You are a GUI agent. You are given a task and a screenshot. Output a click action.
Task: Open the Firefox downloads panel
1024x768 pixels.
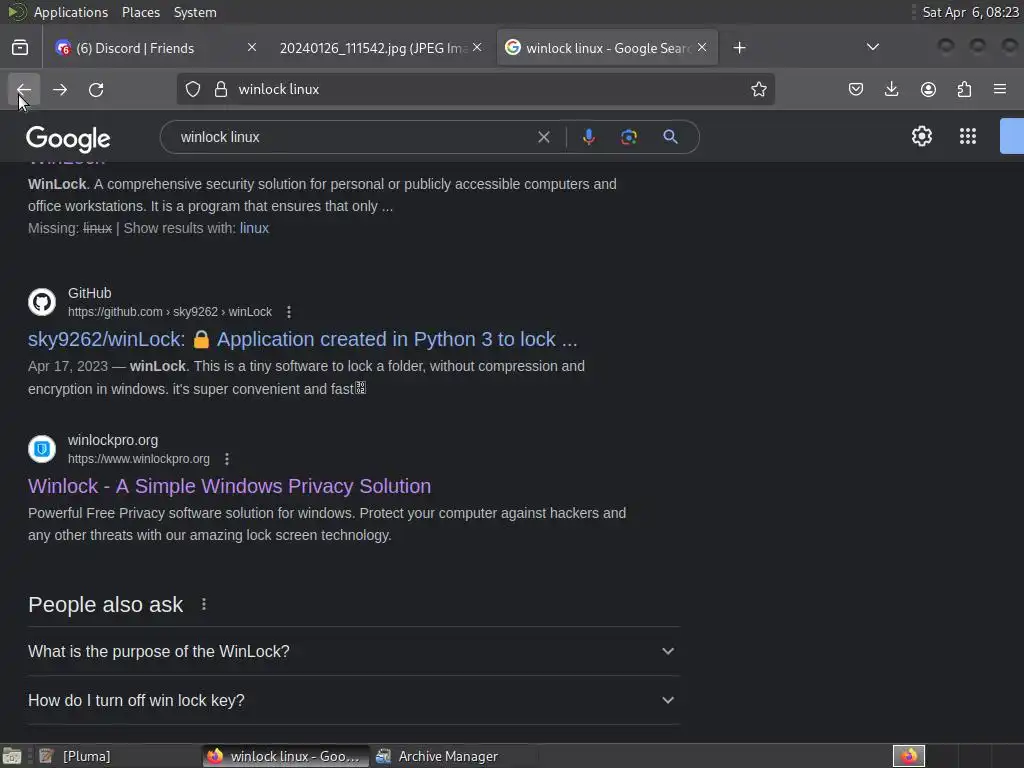pos(891,89)
